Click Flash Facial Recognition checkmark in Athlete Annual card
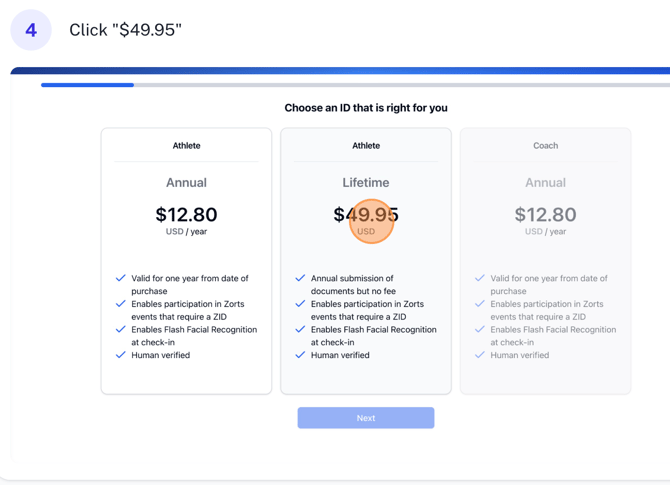 [121, 330]
